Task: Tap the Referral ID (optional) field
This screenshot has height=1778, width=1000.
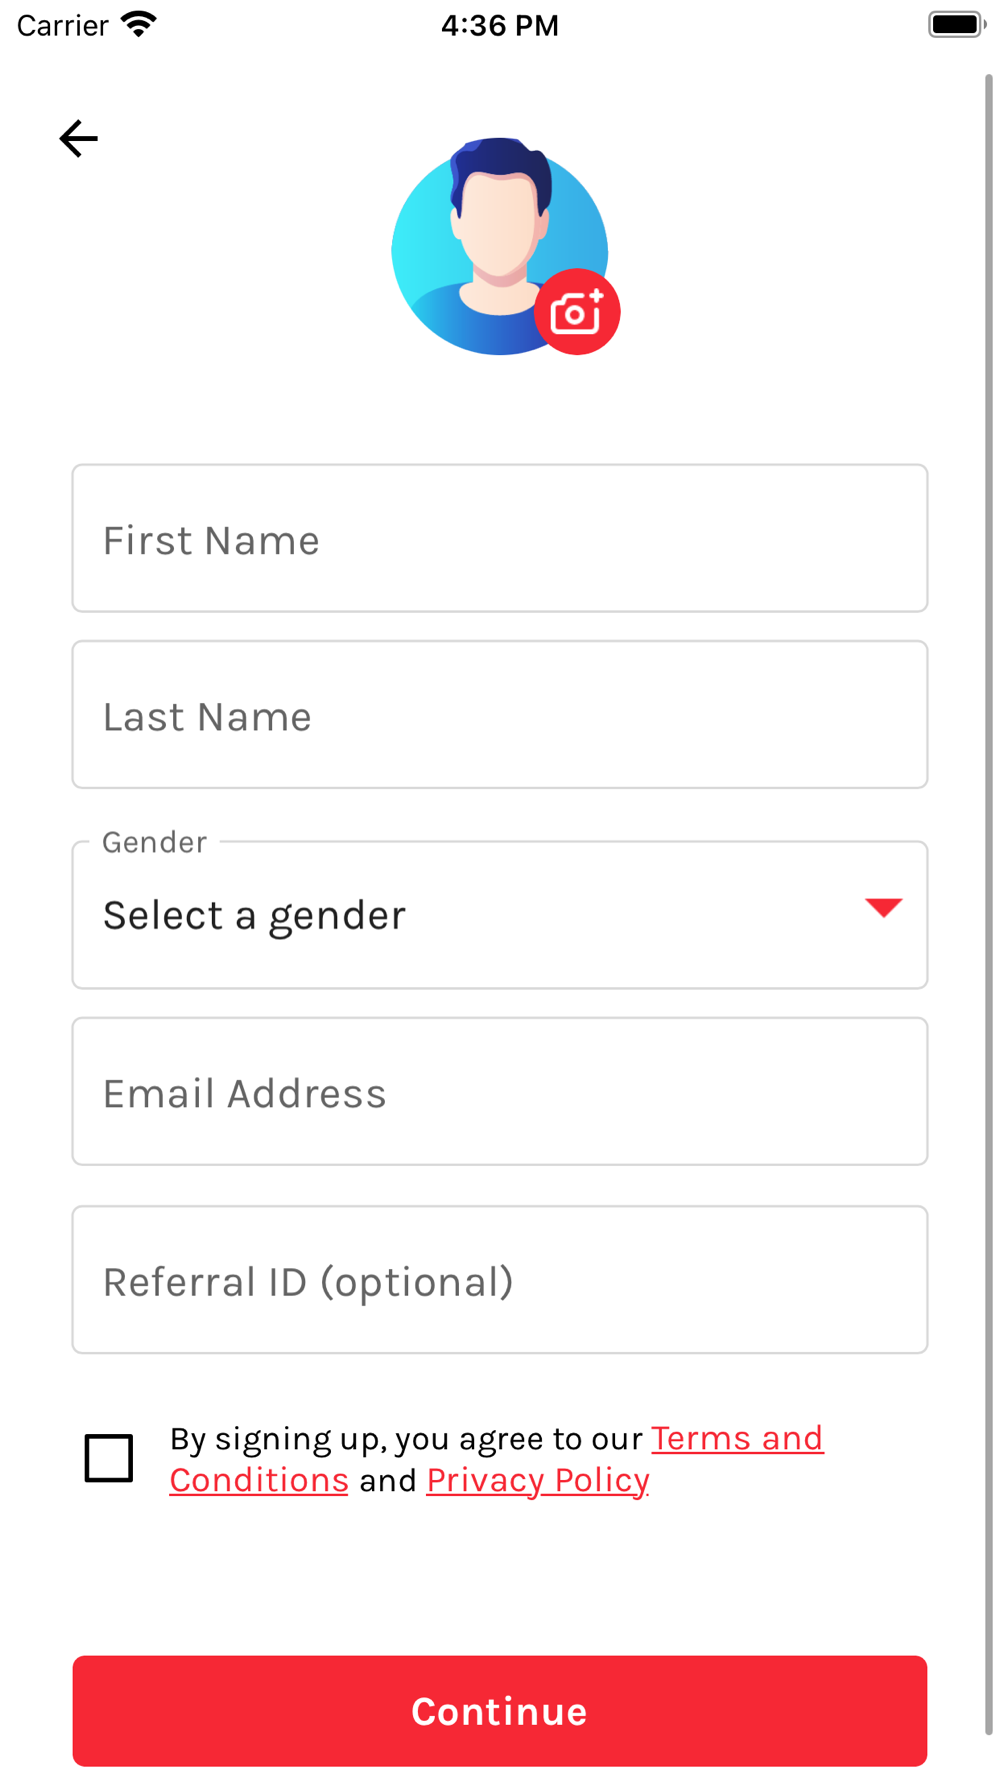Action: coord(500,1280)
